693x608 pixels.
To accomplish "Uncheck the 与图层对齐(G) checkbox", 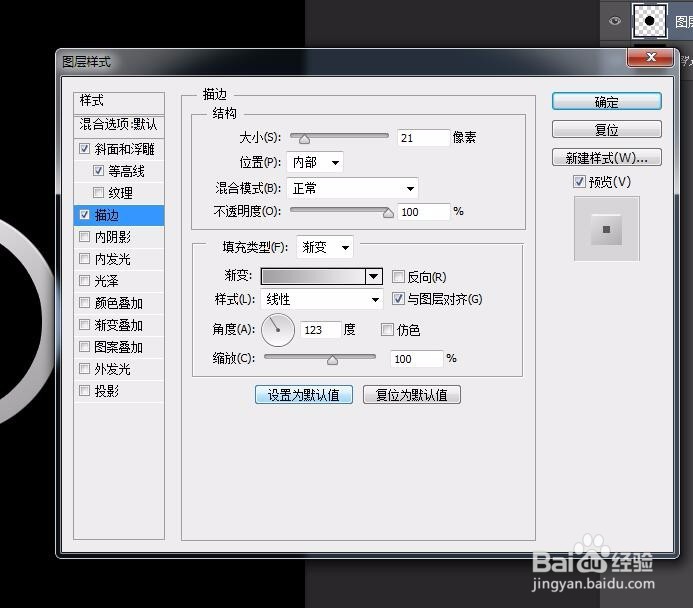I will pyautogui.click(x=398, y=299).
